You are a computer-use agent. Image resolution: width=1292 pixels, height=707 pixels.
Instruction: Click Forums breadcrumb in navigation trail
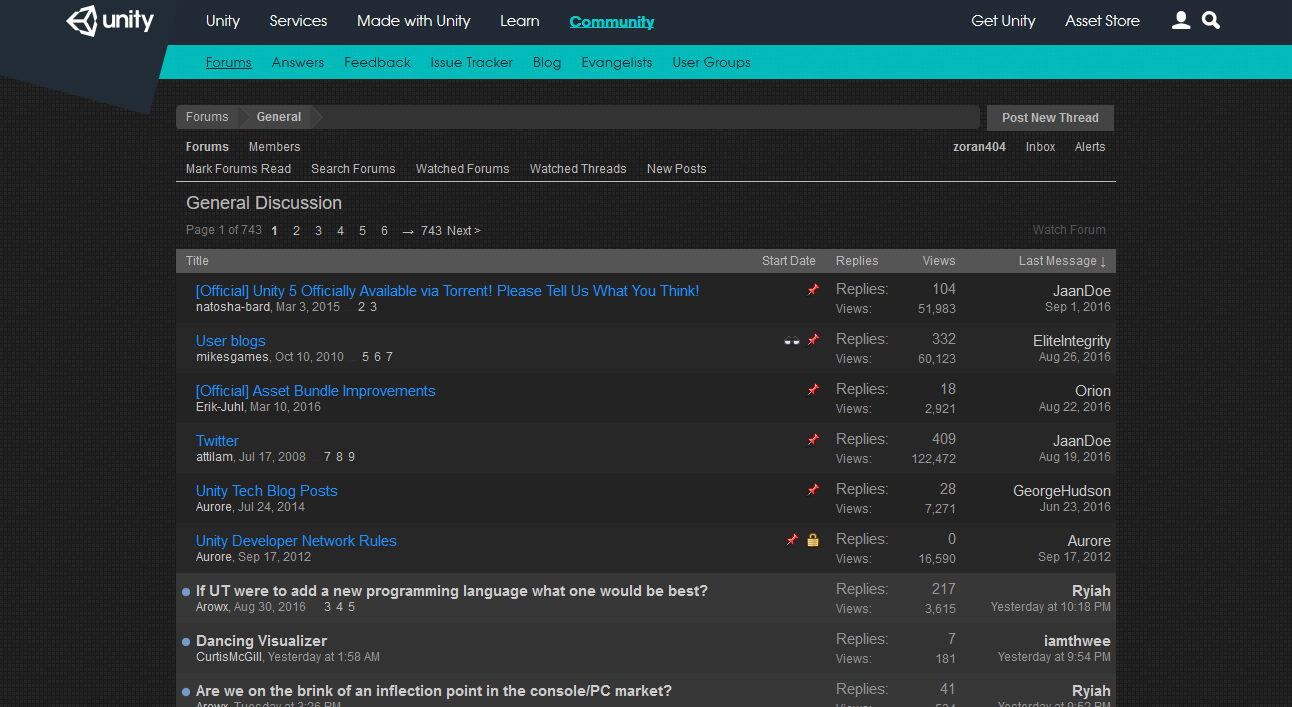(x=207, y=117)
